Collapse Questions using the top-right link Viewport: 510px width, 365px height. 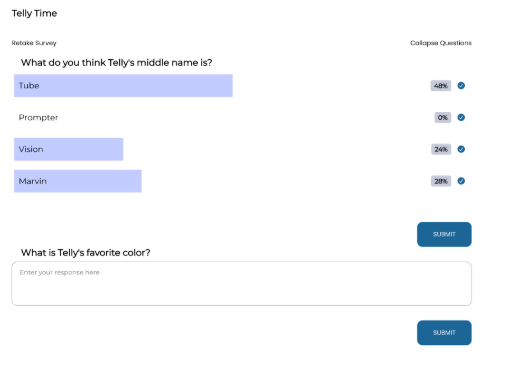click(441, 43)
